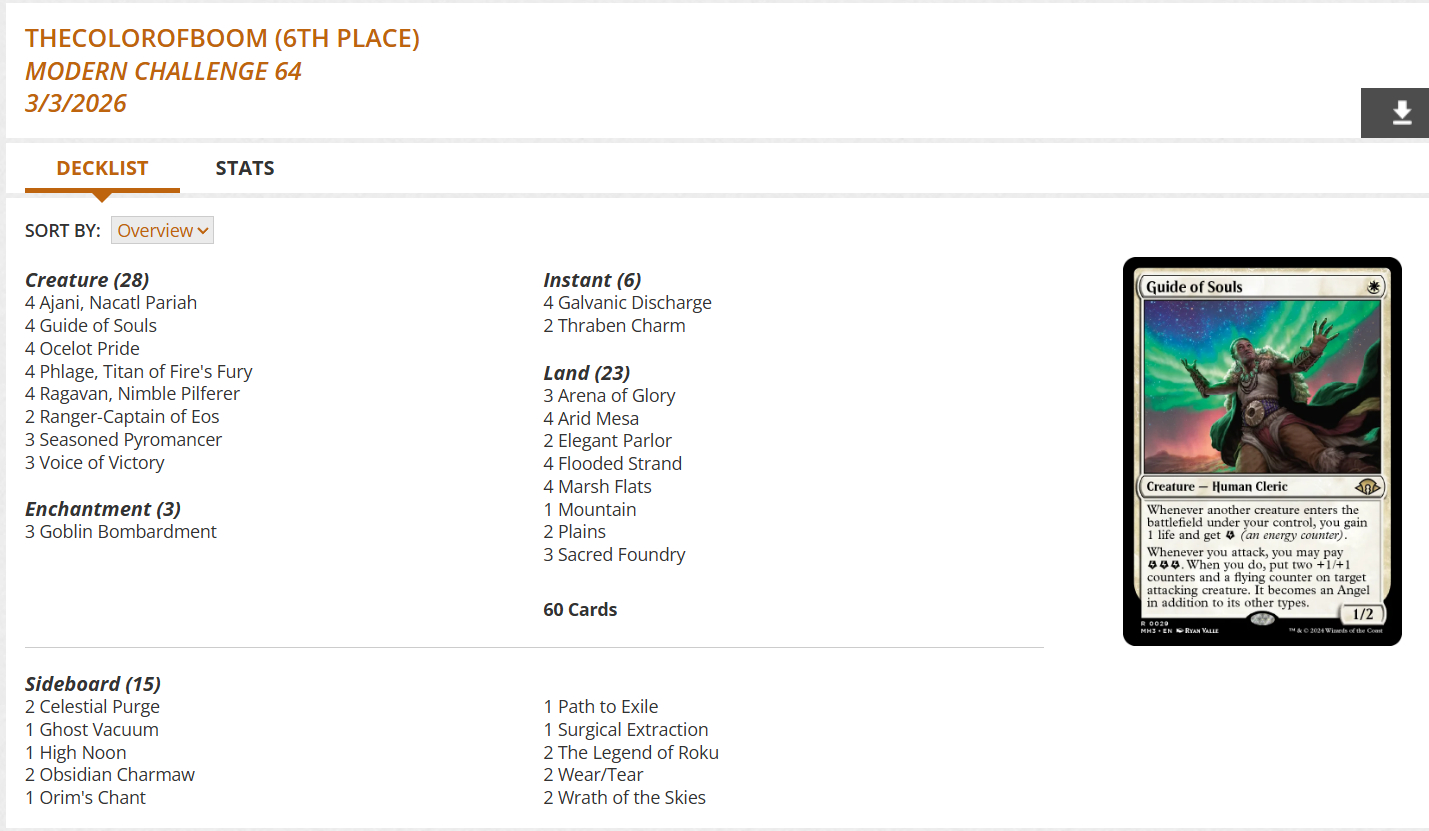This screenshot has height=831, width=1429.
Task: Select Sacred Foundry in the land list
Action: click(621, 555)
